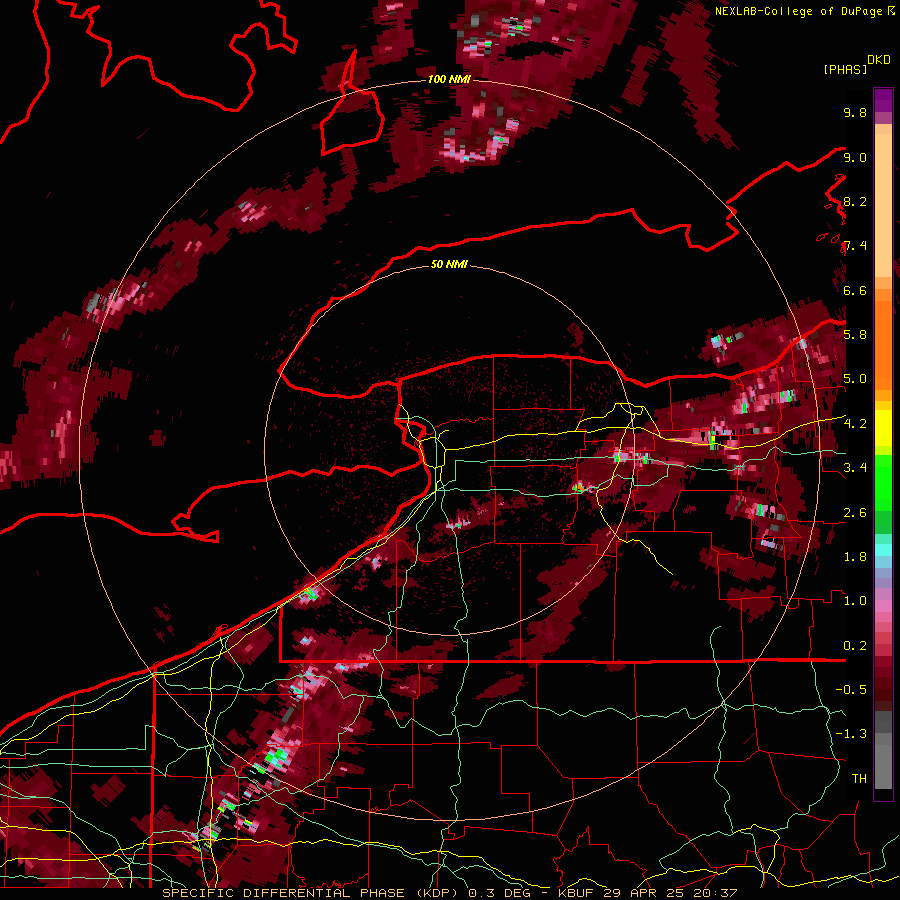Click the 2.6 legend value

click(x=855, y=512)
